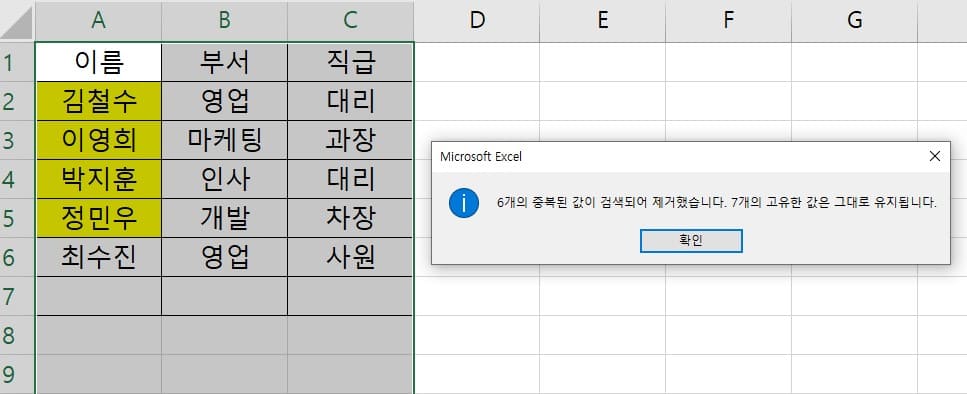This screenshot has height=394, width=967.
Task: Select the cell containing 정민우
Action: [99, 218]
